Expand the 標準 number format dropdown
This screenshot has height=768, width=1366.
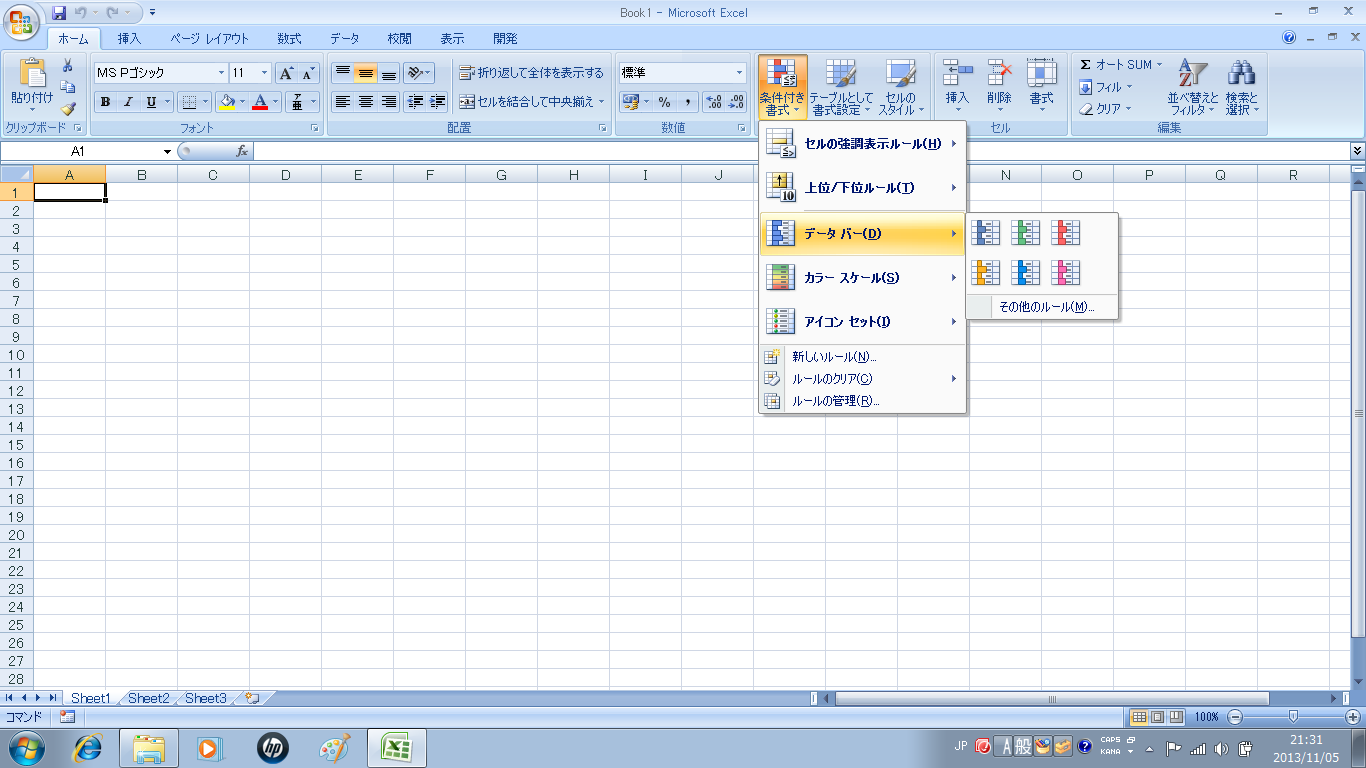[740, 73]
